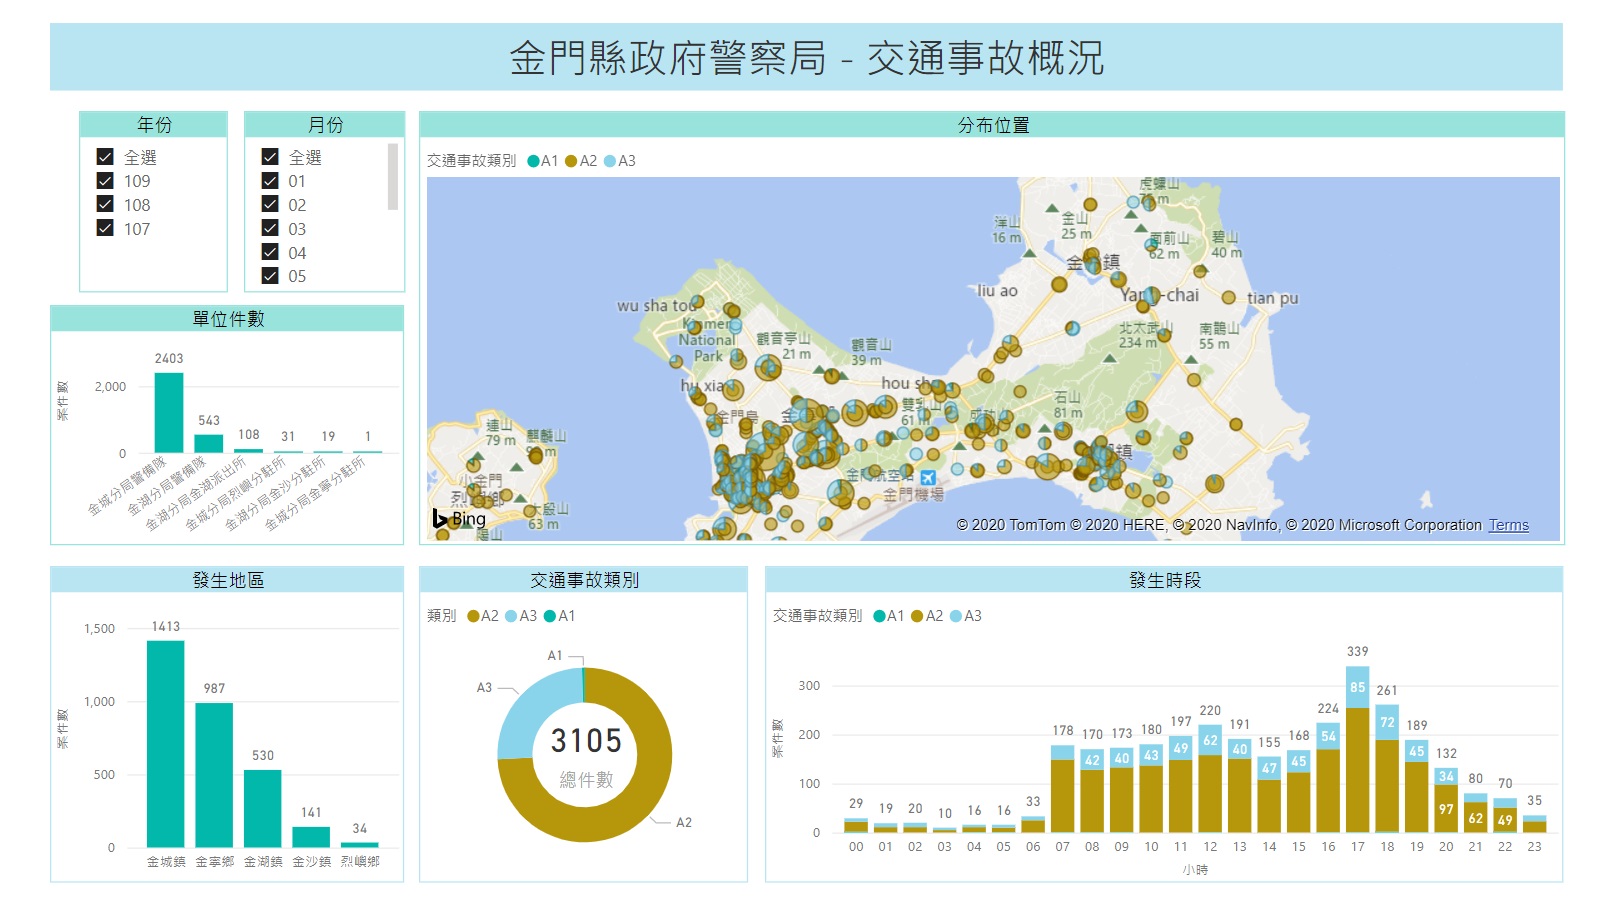This screenshot has width=1616, height=899.
Task: Open the Terms link on the map
Action: click(x=1509, y=525)
